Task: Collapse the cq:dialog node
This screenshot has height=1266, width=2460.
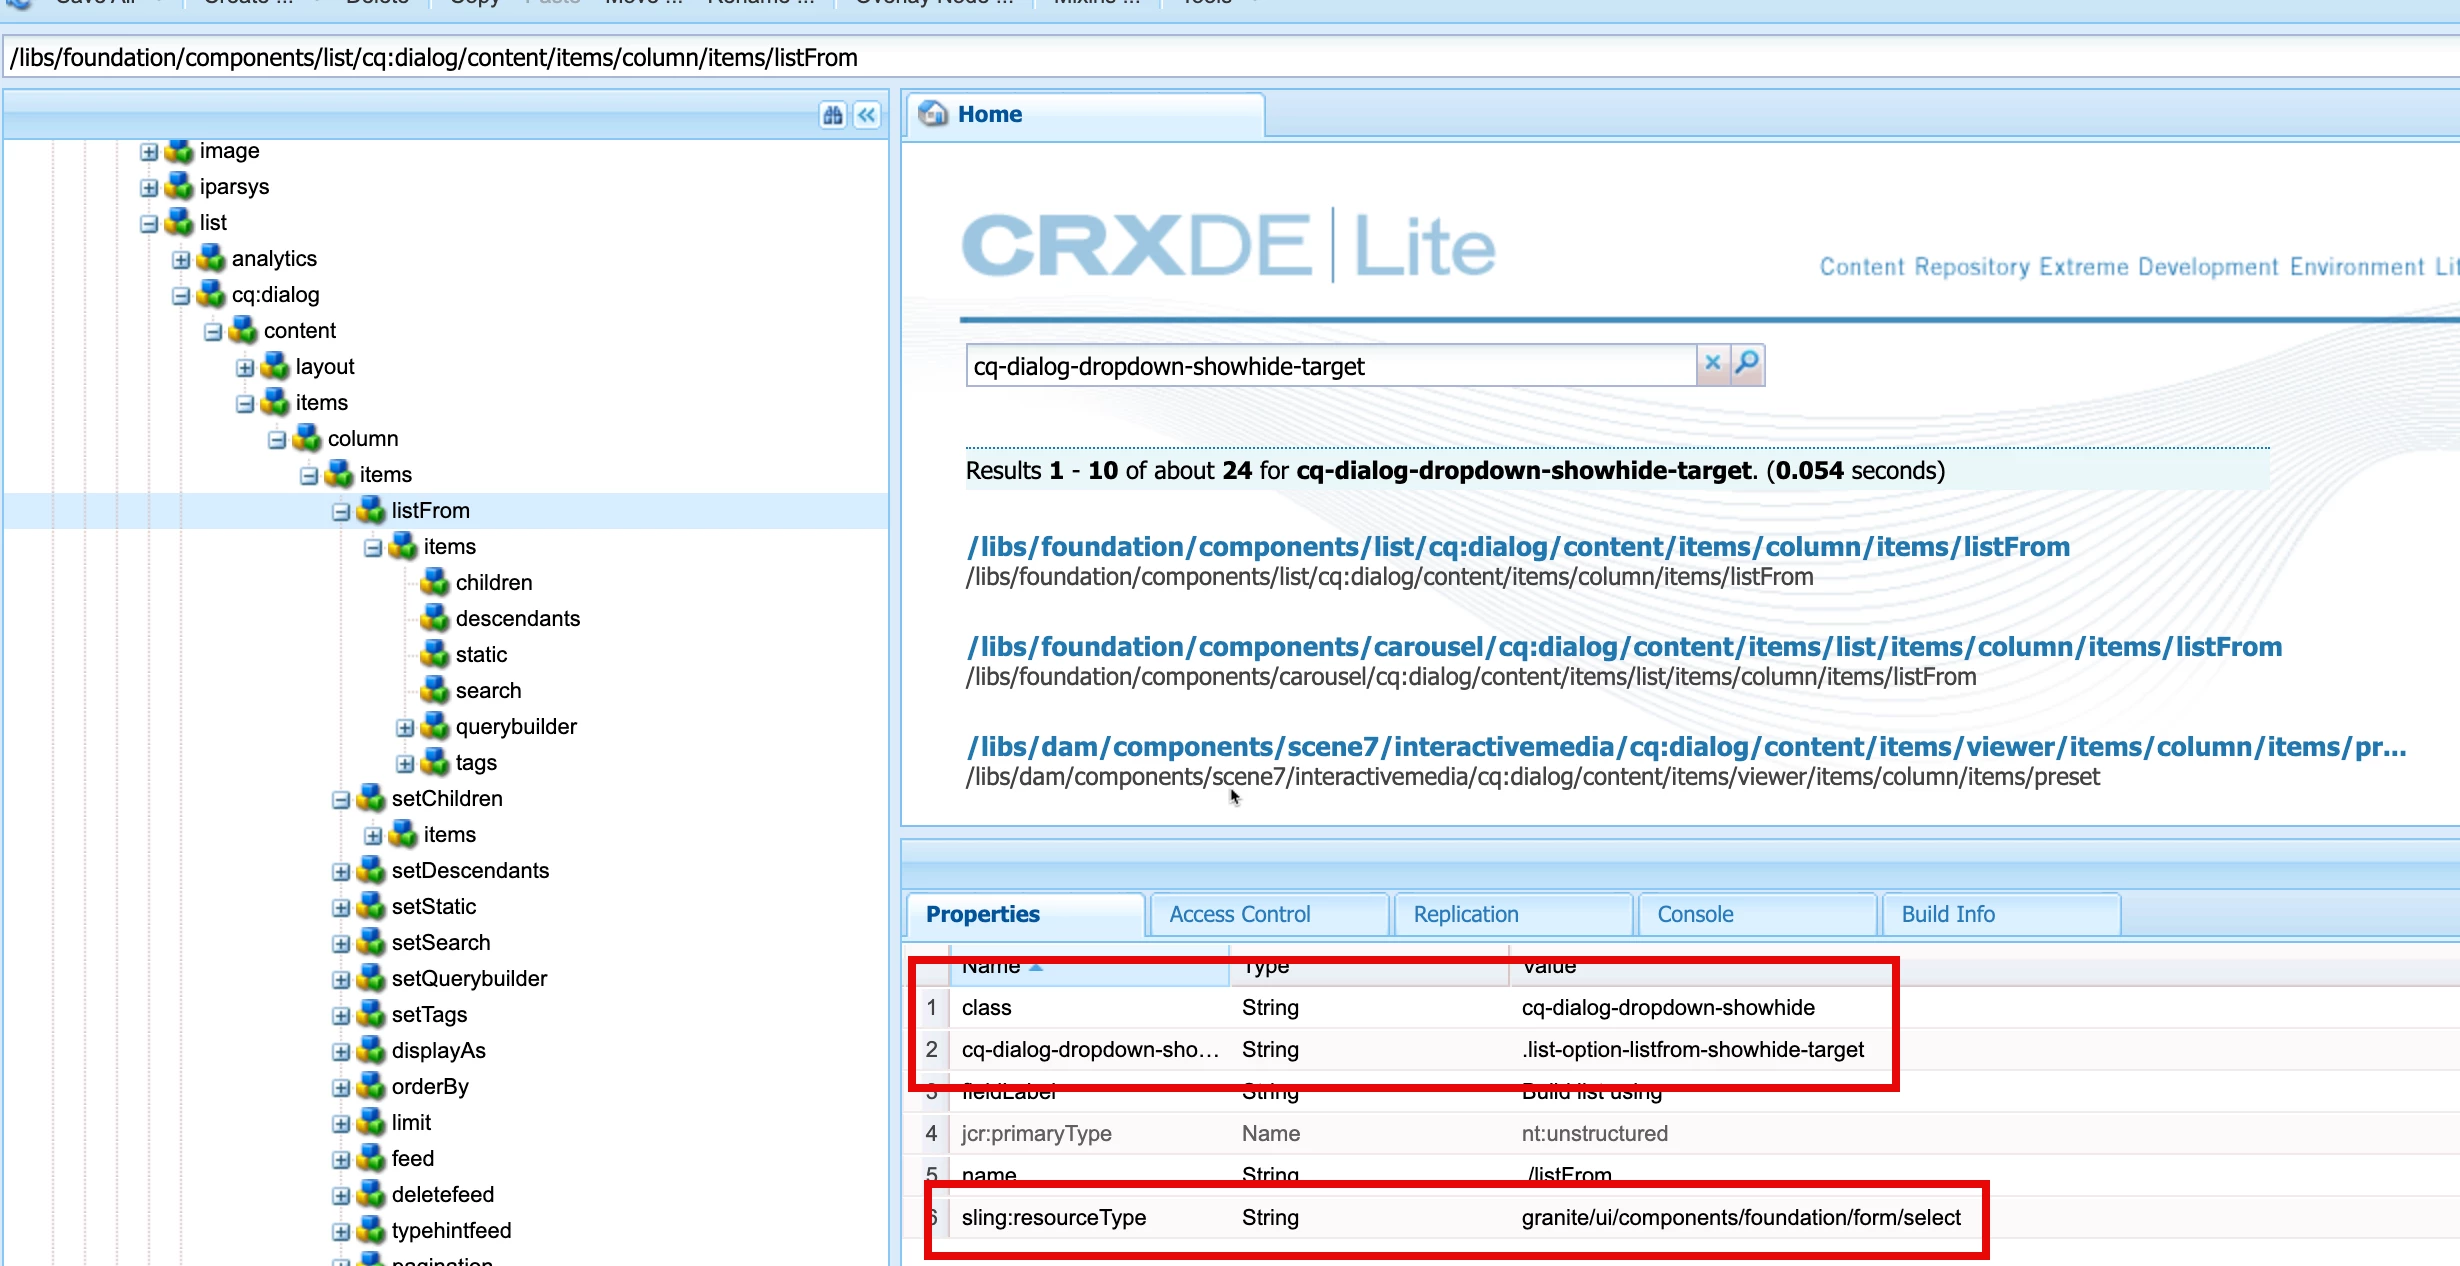Action: (181, 296)
